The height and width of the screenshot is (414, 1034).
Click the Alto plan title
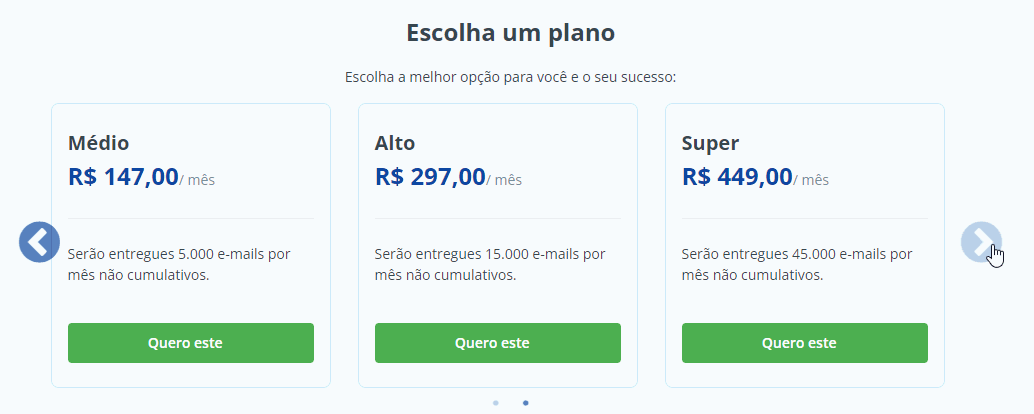tap(395, 143)
